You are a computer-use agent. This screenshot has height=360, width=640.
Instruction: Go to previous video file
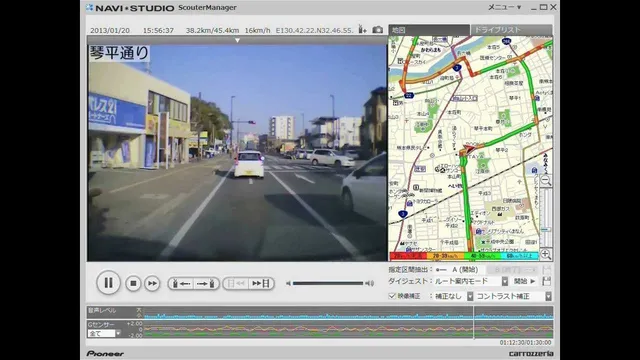pos(236,283)
